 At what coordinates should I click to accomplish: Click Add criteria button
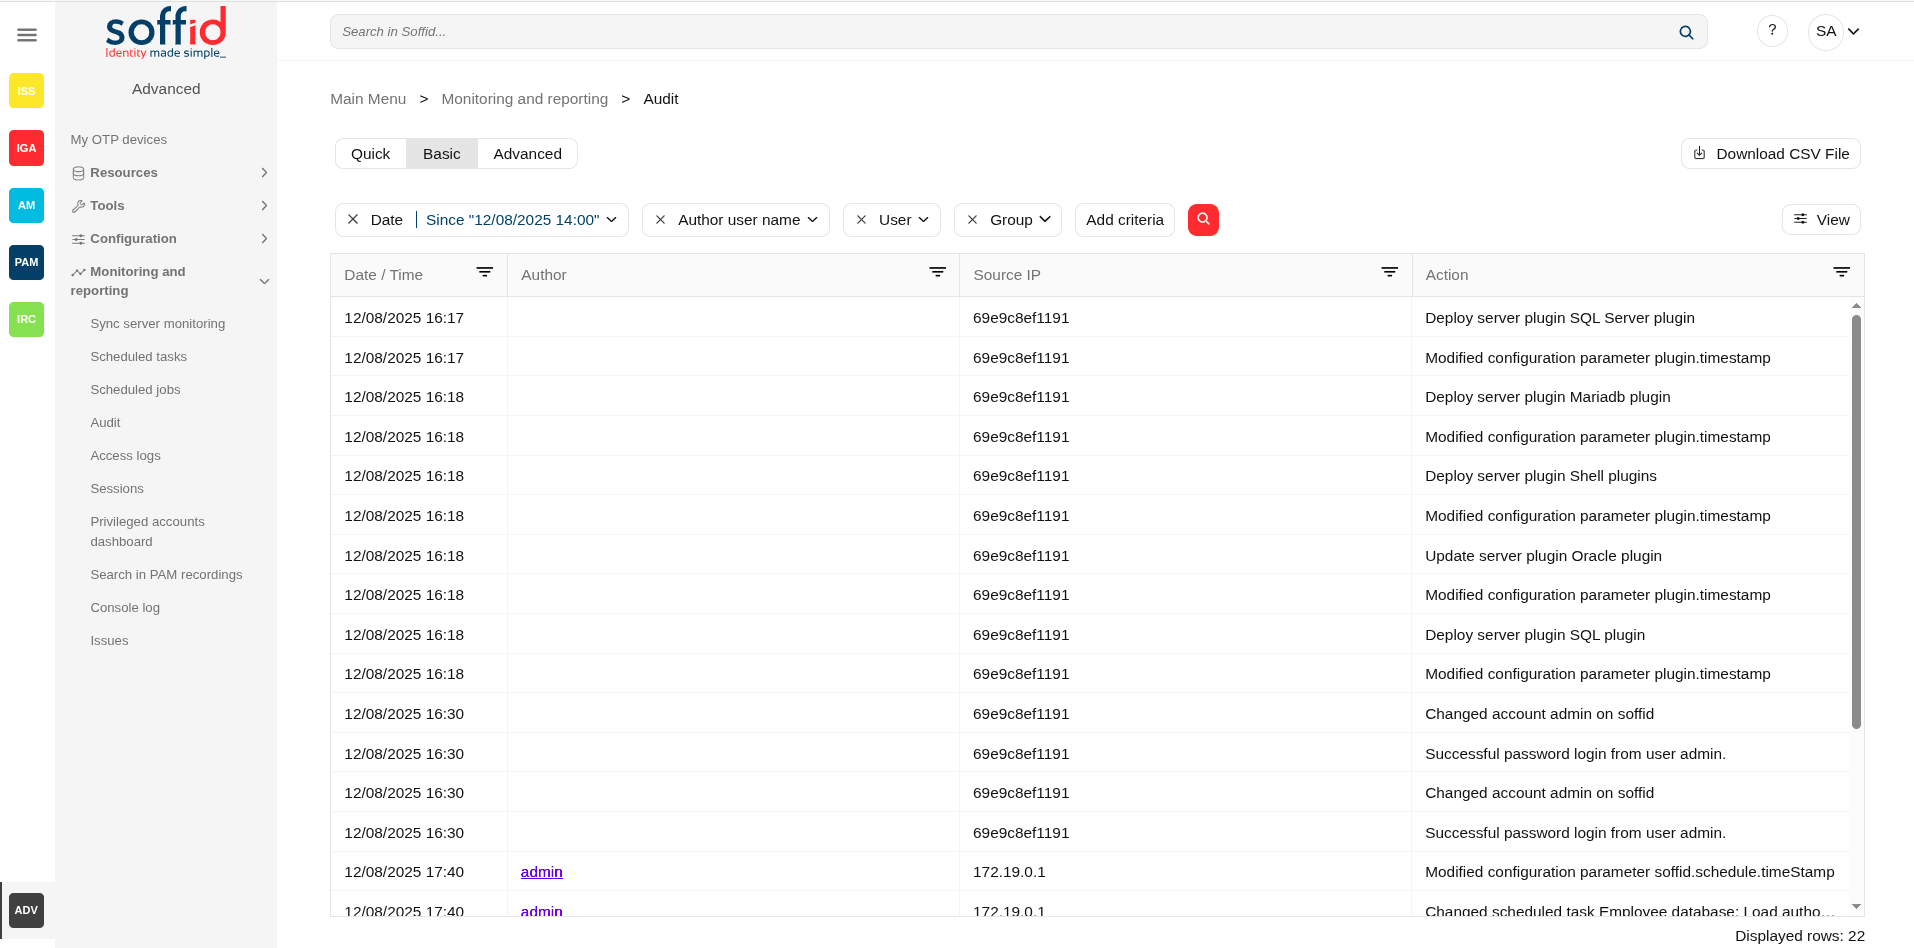[x=1125, y=220]
